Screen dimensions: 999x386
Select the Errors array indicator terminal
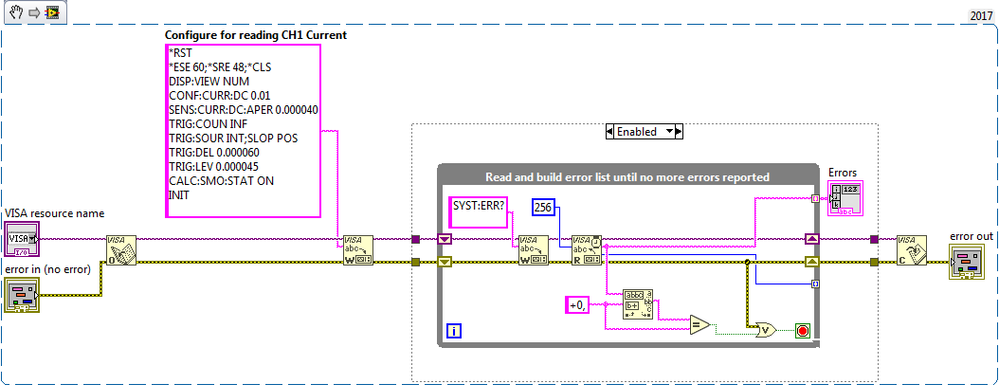[845, 198]
